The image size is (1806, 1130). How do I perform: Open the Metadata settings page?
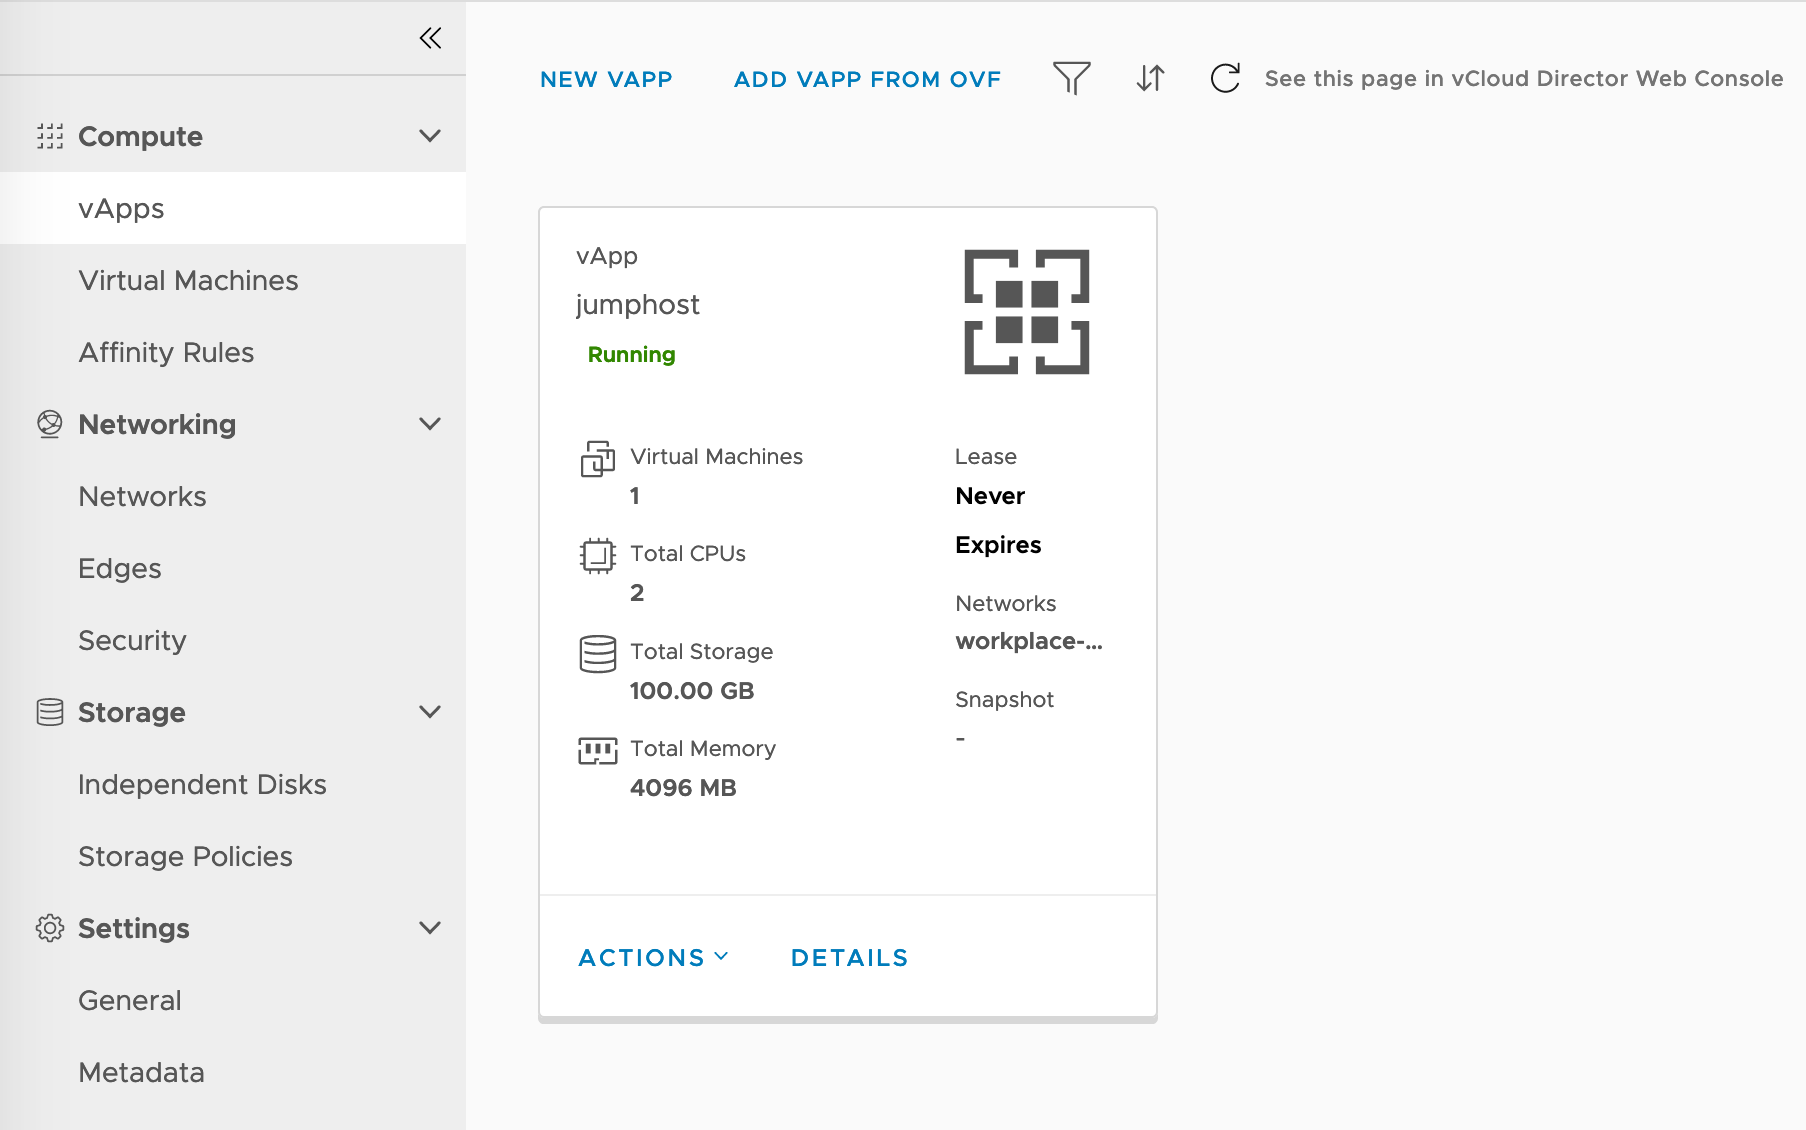tap(141, 1072)
